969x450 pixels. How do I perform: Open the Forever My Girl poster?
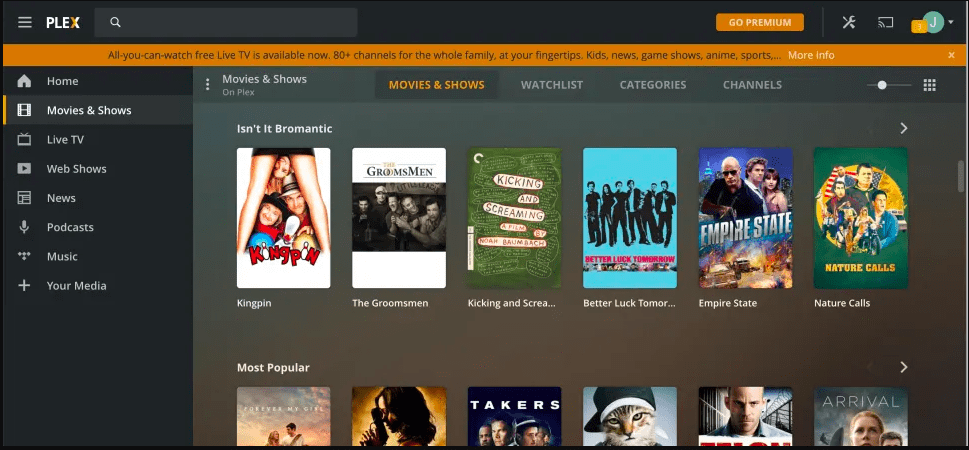(x=284, y=416)
